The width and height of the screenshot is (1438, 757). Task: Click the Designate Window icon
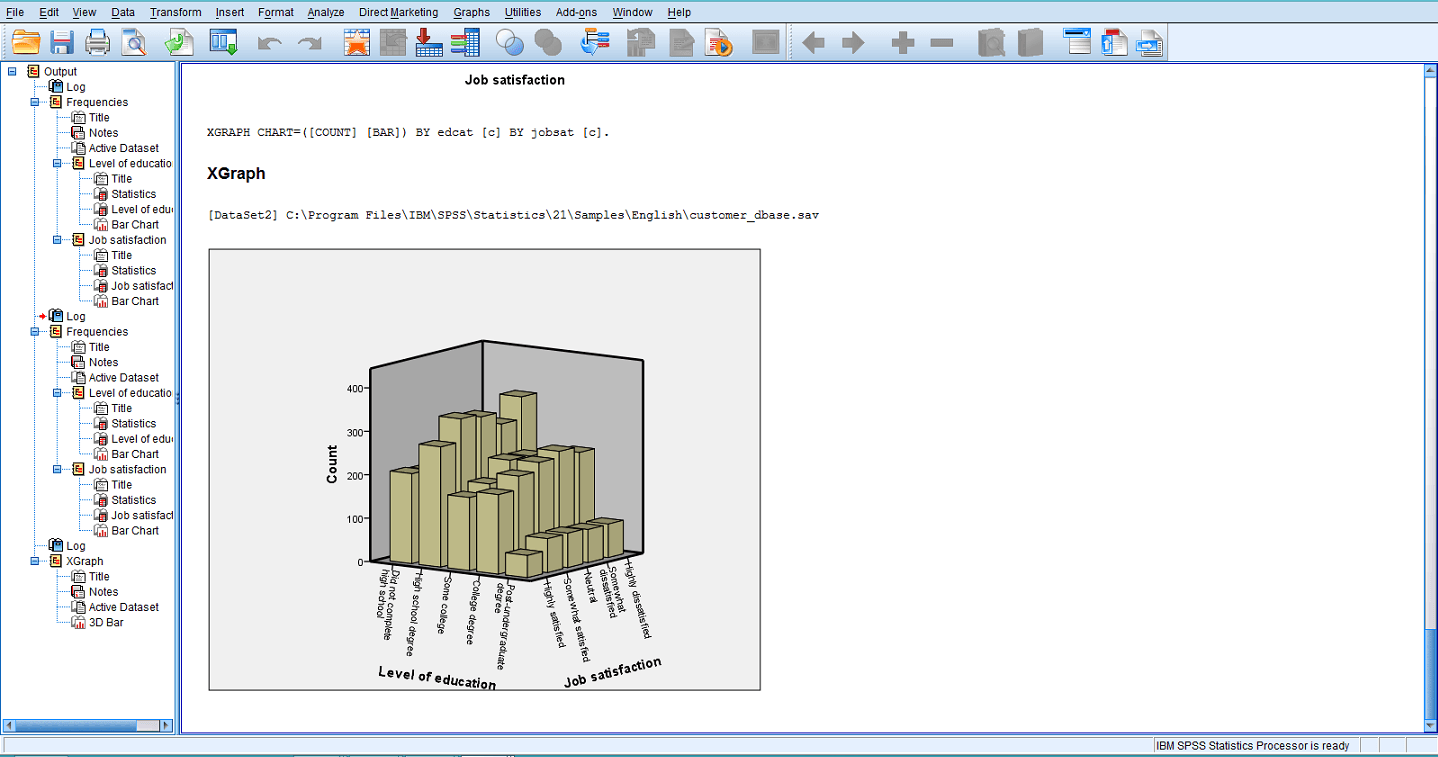[765, 43]
